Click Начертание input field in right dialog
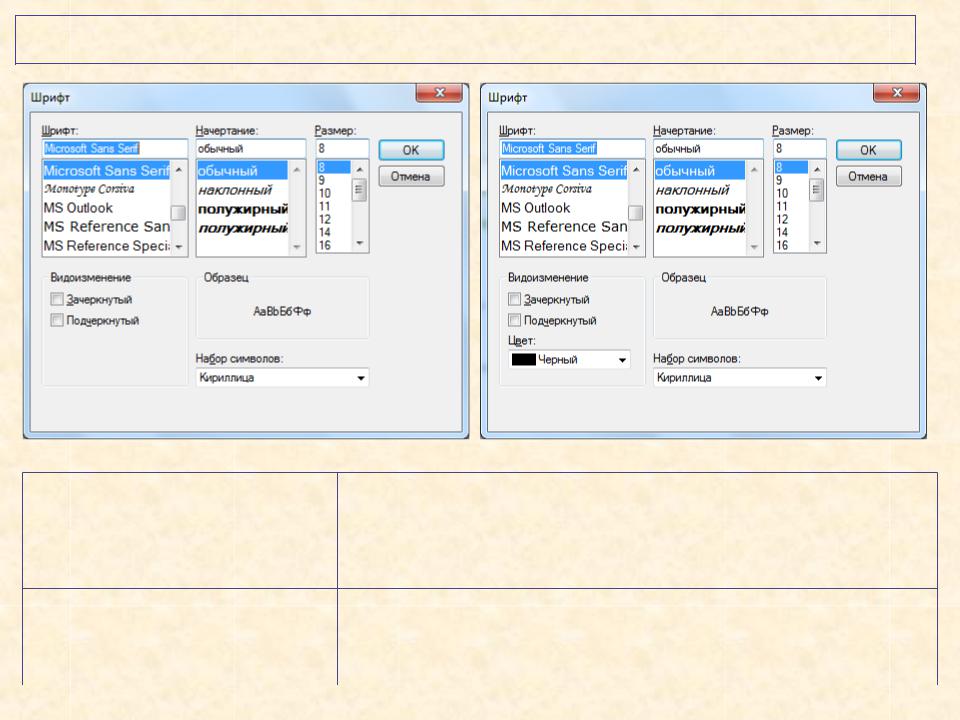The image size is (960, 720). (708, 148)
